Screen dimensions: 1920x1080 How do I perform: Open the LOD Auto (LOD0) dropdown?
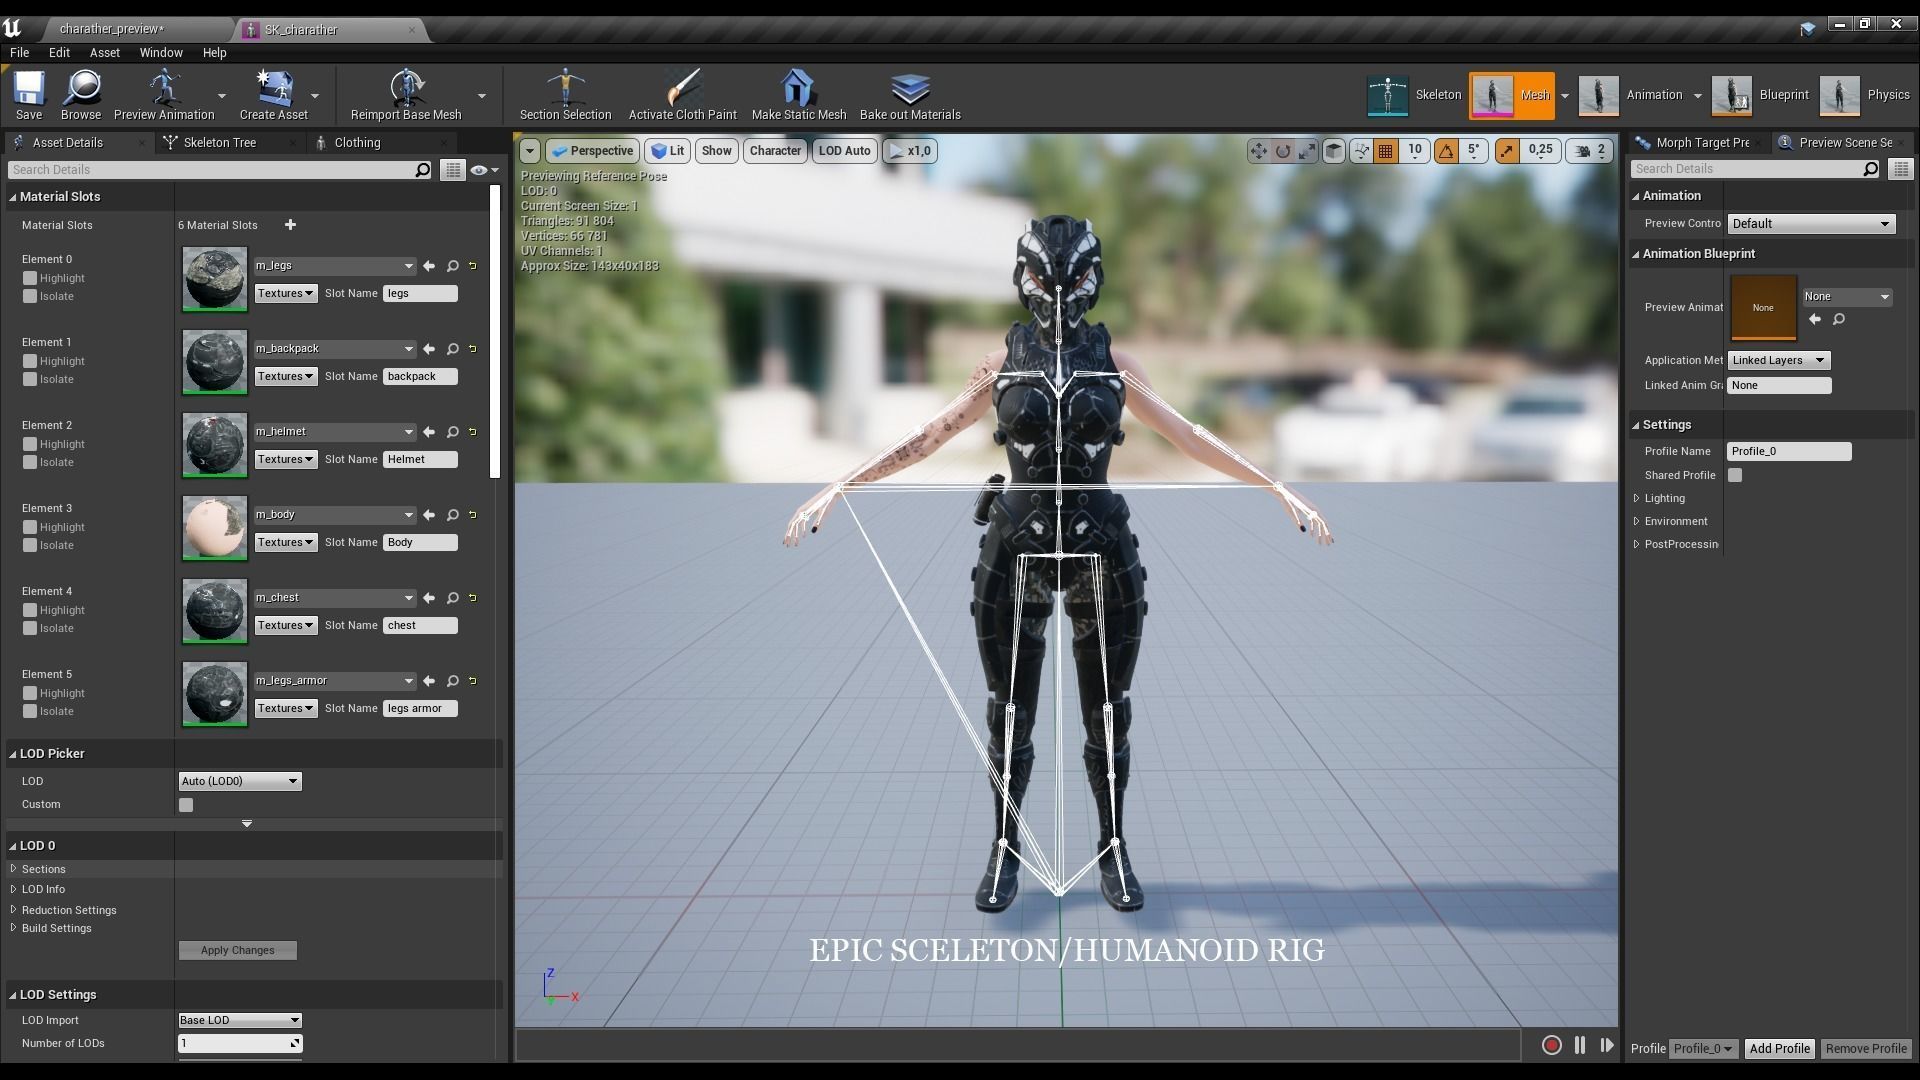(239, 781)
